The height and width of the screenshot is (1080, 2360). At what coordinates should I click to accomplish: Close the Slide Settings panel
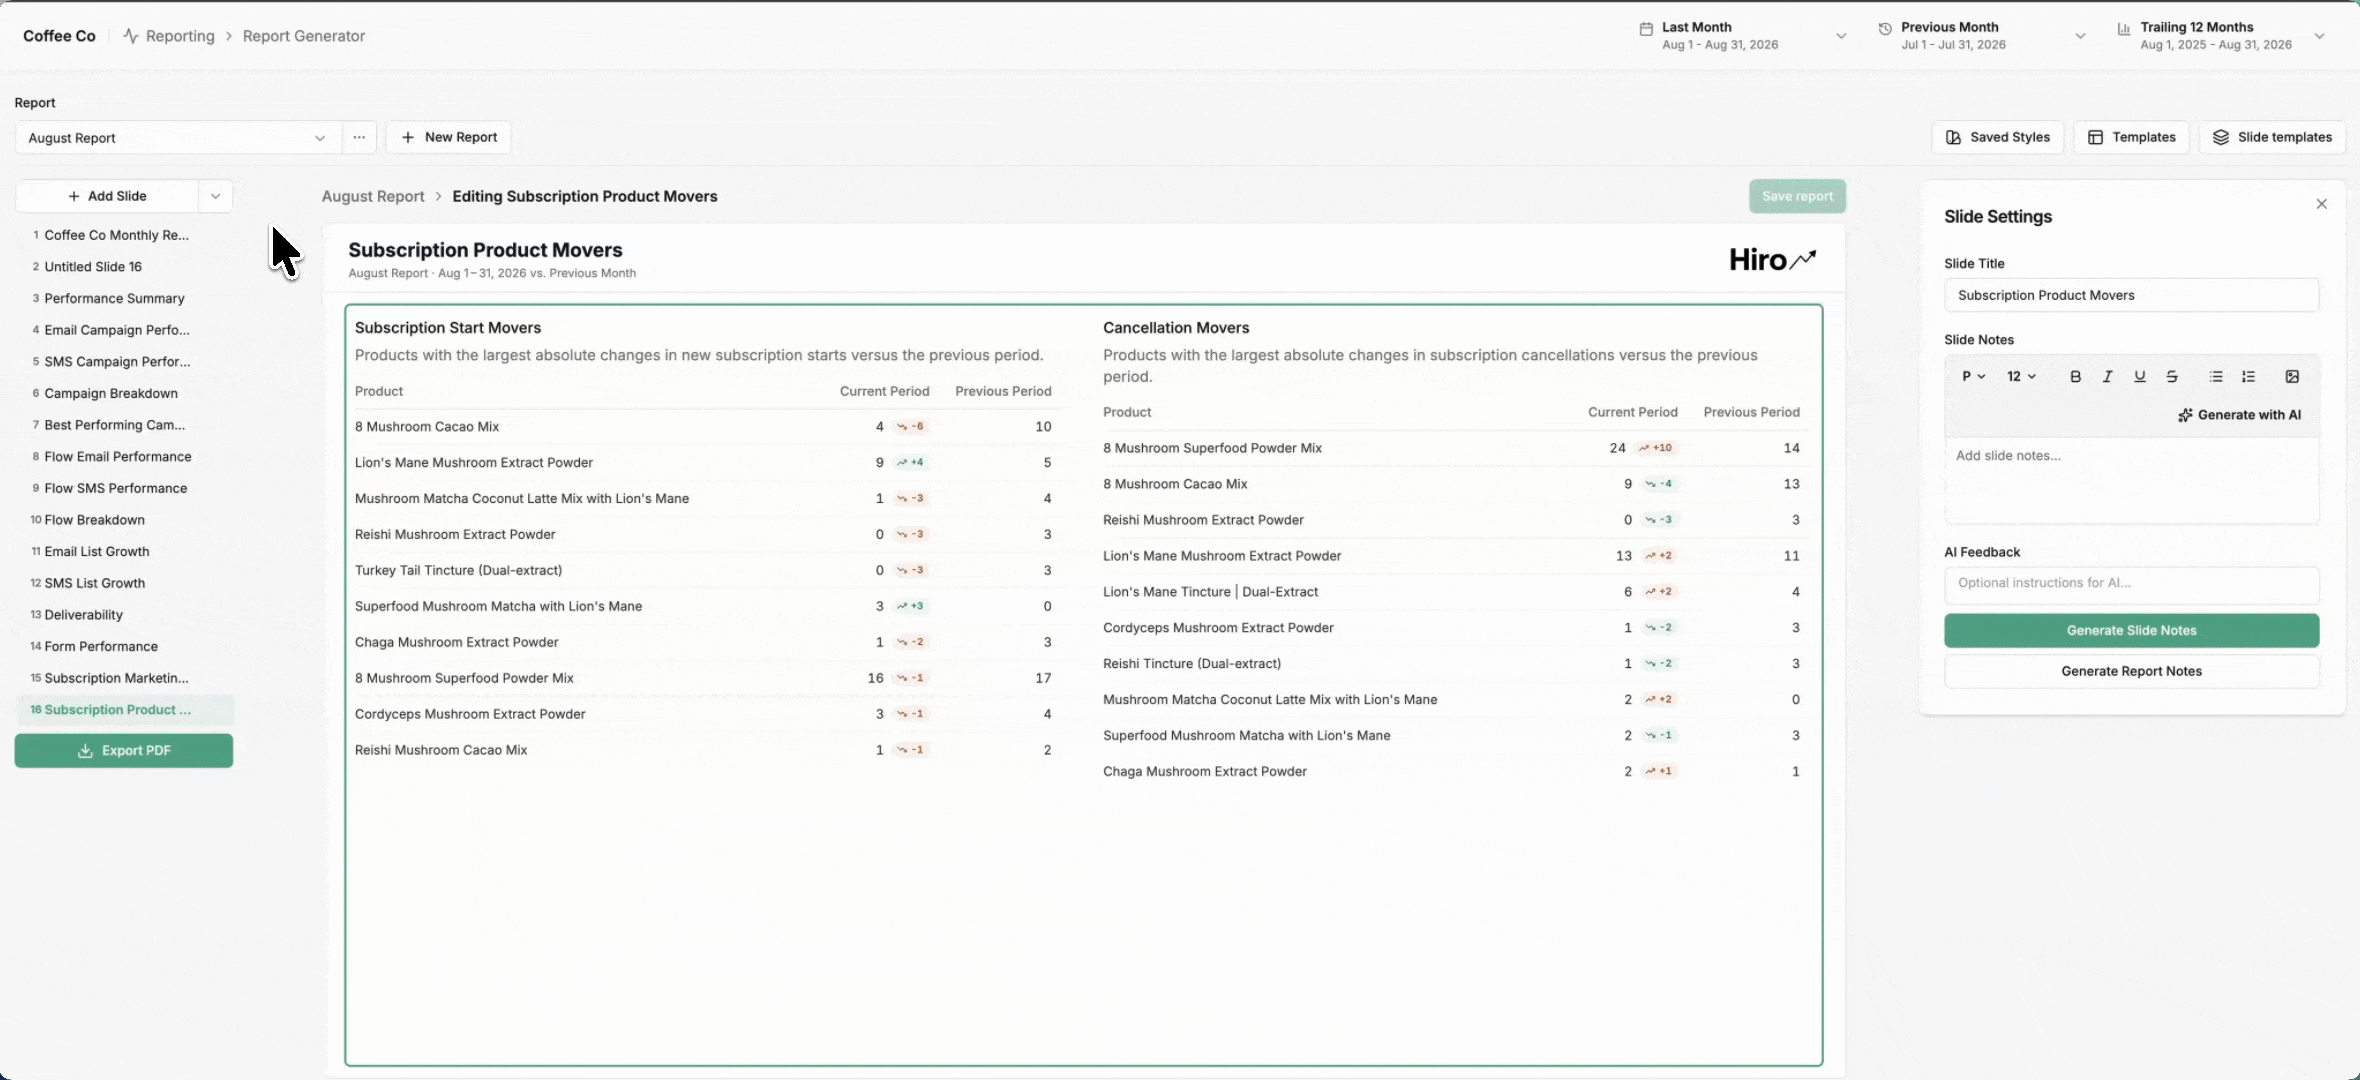[2321, 204]
